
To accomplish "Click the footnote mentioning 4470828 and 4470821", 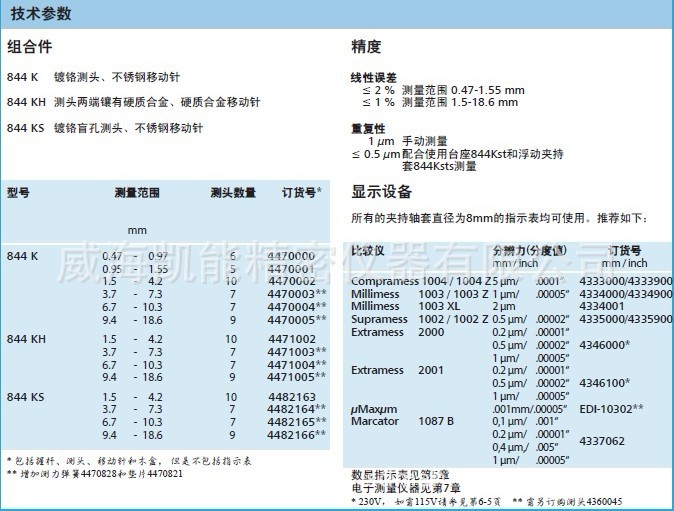I will (95, 474).
